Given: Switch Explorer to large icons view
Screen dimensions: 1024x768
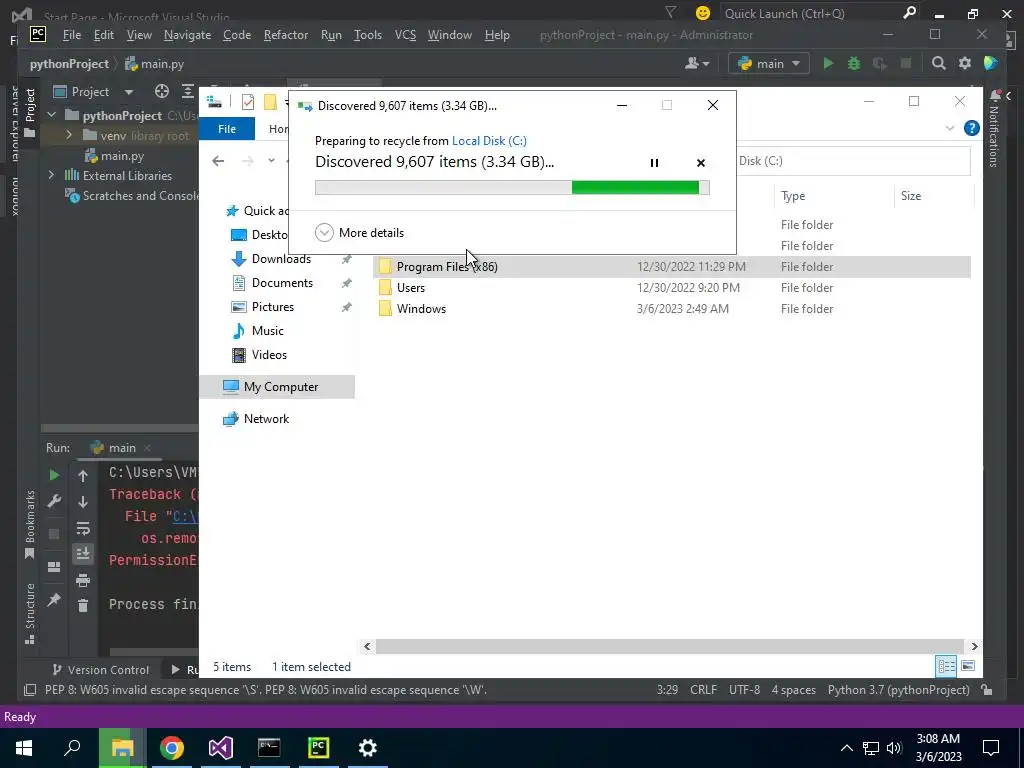Looking at the screenshot, I should click(968, 666).
